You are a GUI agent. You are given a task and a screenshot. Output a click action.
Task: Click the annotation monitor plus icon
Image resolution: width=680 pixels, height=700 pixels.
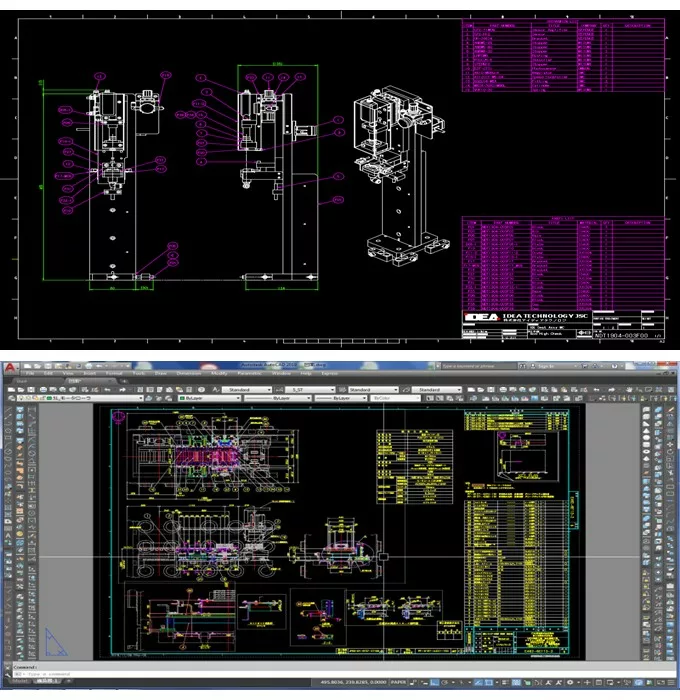click(x=587, y=682)
